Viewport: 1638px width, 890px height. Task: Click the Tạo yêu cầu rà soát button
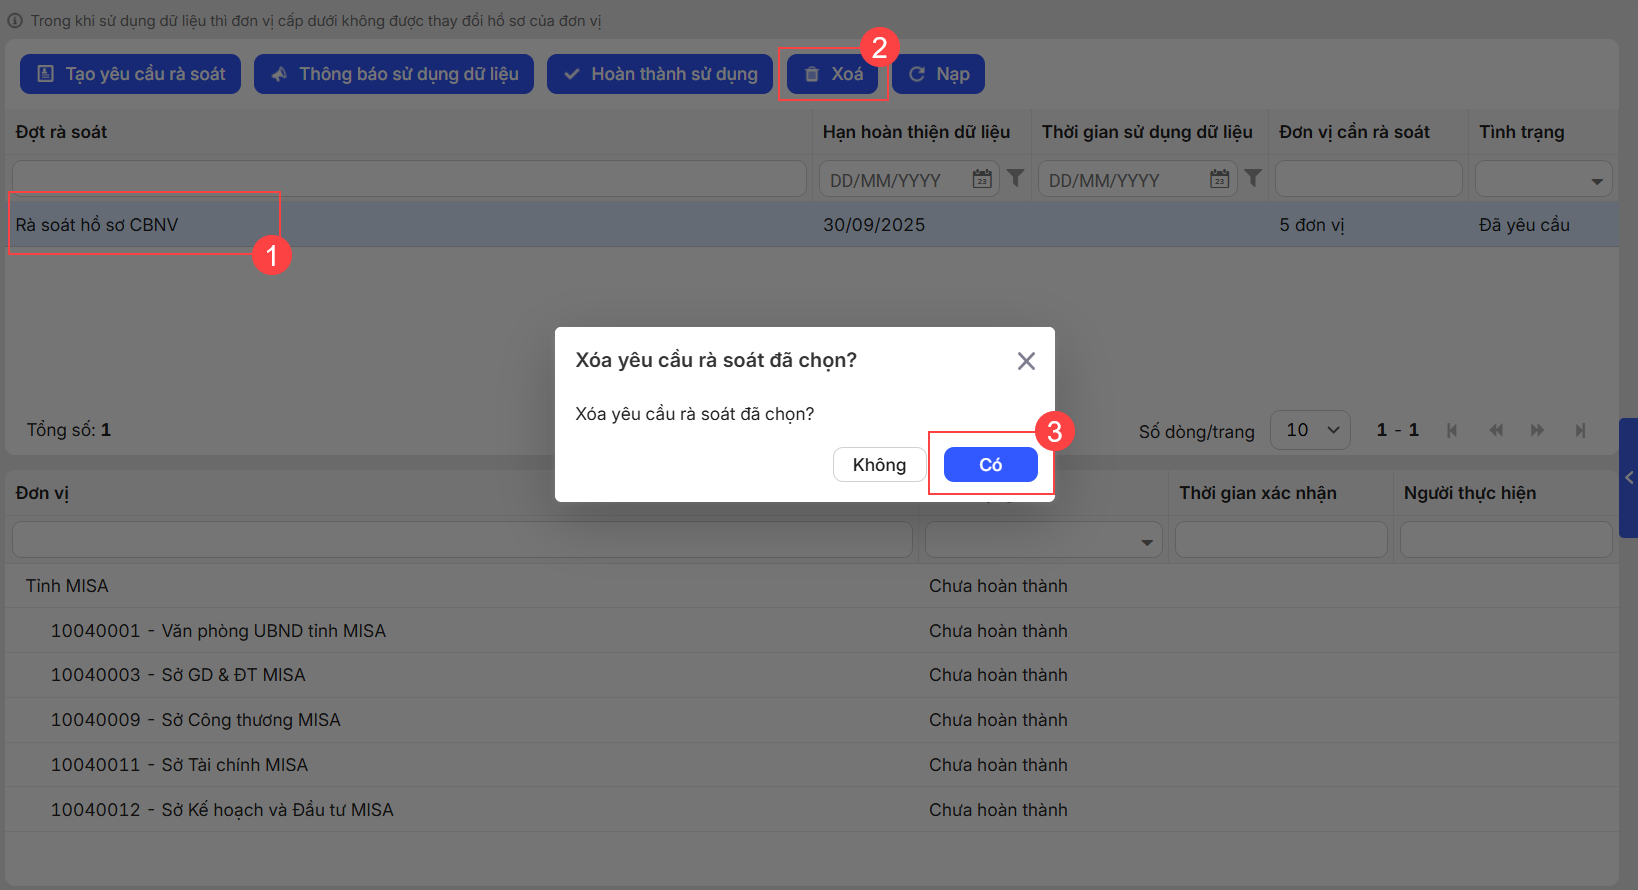click(x=131, y=74)
